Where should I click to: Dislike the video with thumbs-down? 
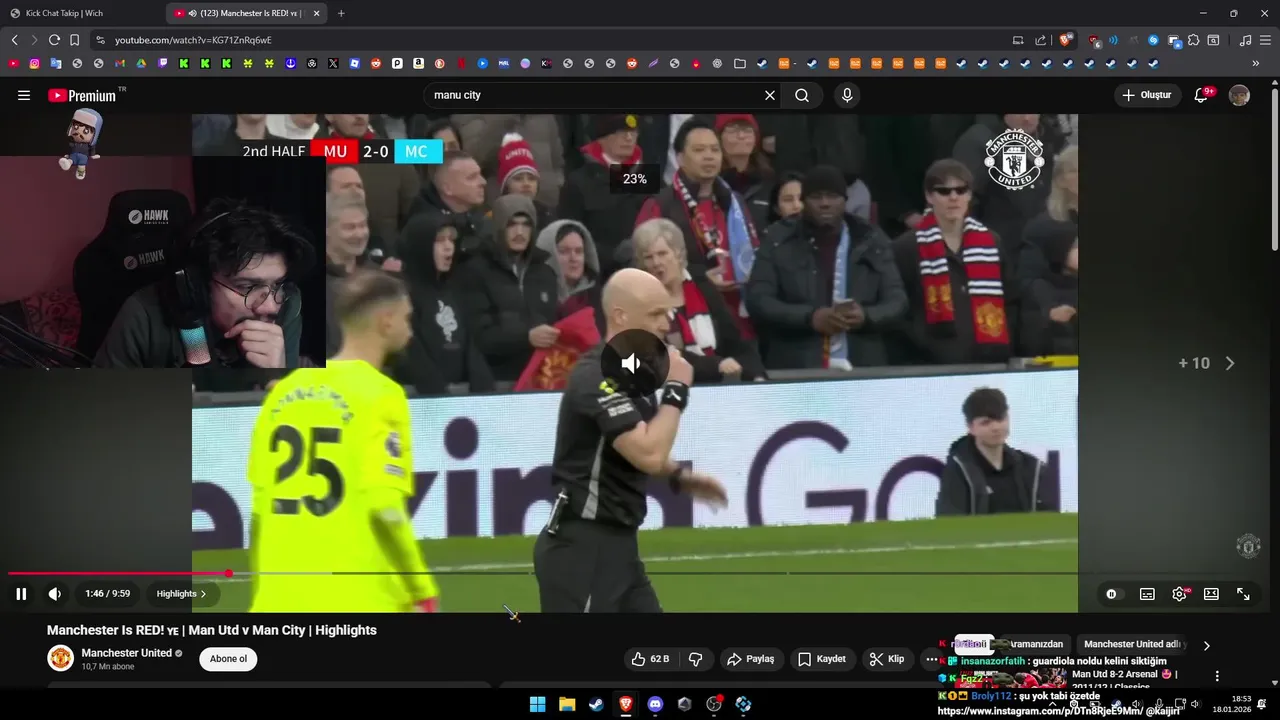tap(696, 659)
